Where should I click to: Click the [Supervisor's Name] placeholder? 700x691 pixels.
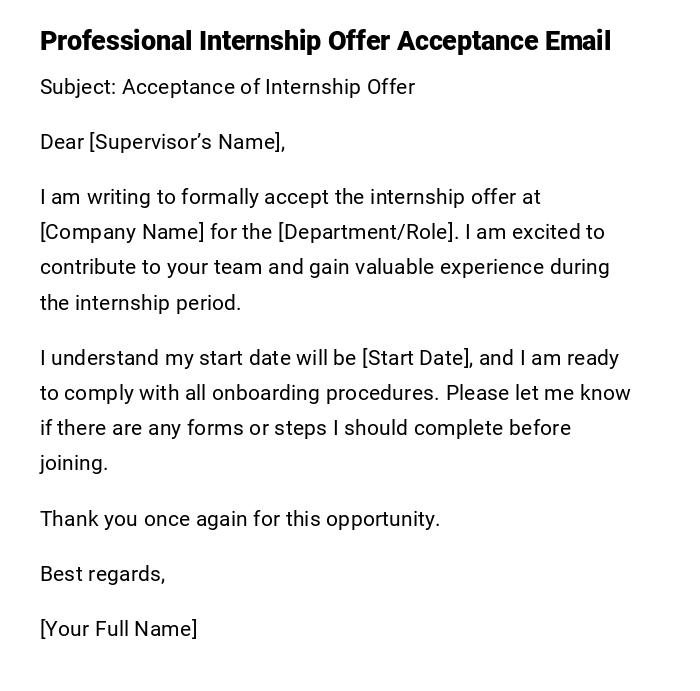(x=184, y=142)
